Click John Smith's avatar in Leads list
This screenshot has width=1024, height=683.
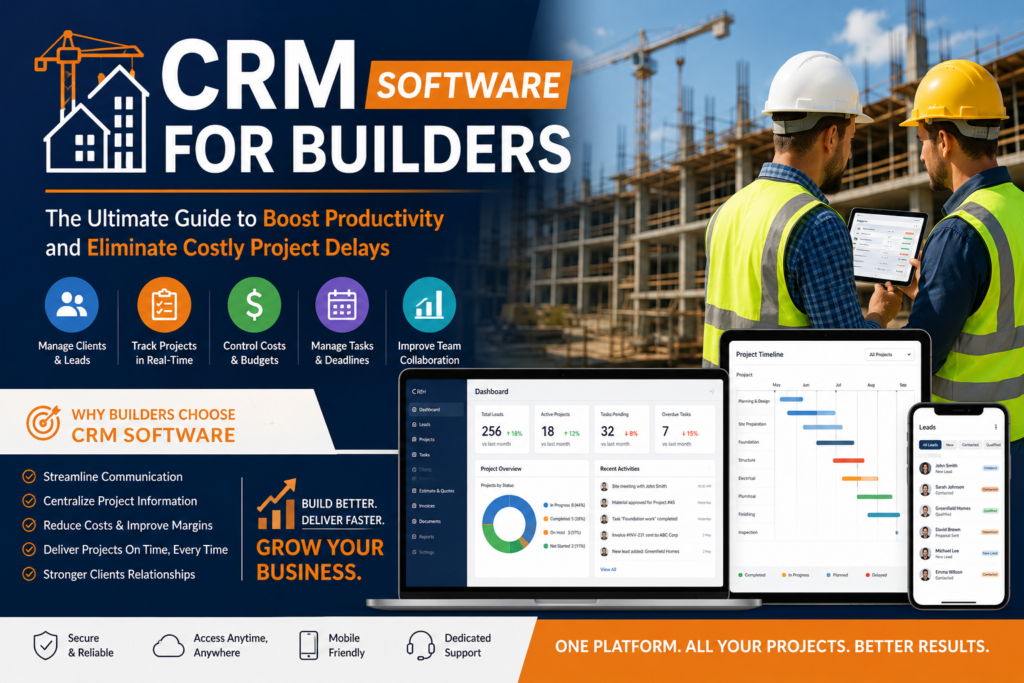pos(925,468)
